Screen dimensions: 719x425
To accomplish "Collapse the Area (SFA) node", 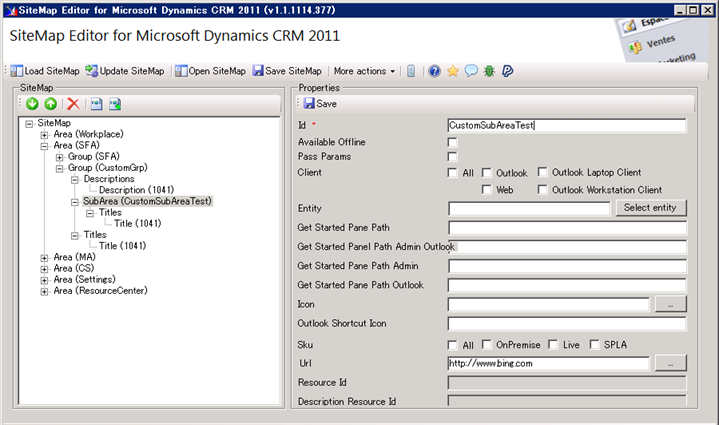I will pyautogui.click(x=44, y=146).
